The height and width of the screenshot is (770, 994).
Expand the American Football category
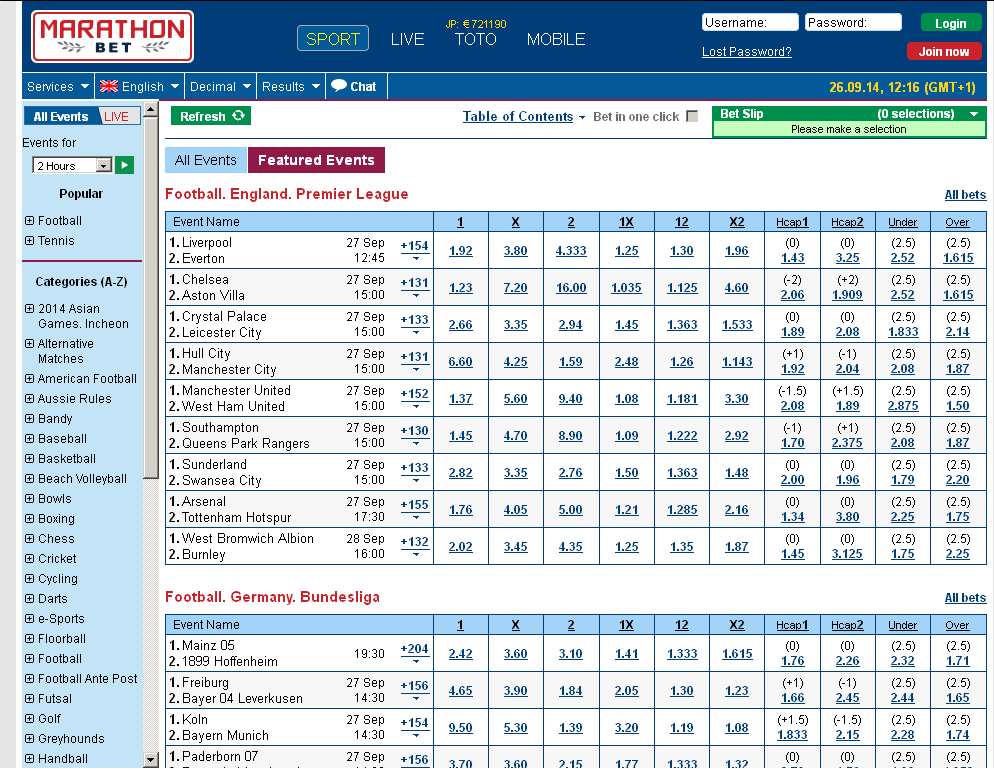29,379
